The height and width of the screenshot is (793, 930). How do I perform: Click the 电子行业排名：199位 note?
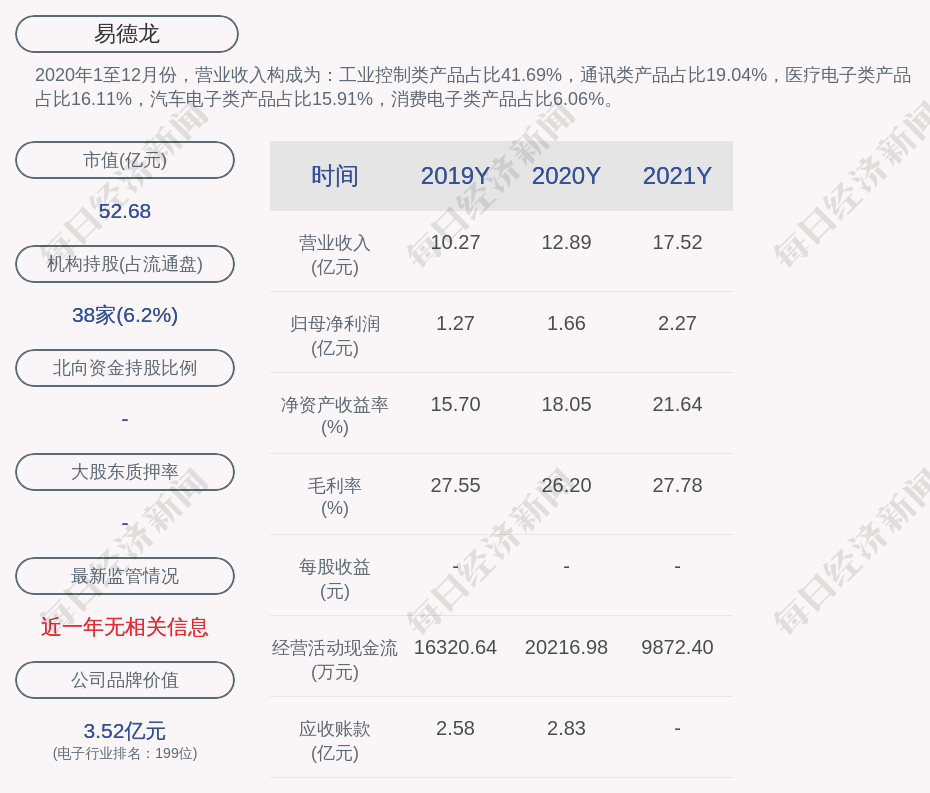click(x=125, y=753)
